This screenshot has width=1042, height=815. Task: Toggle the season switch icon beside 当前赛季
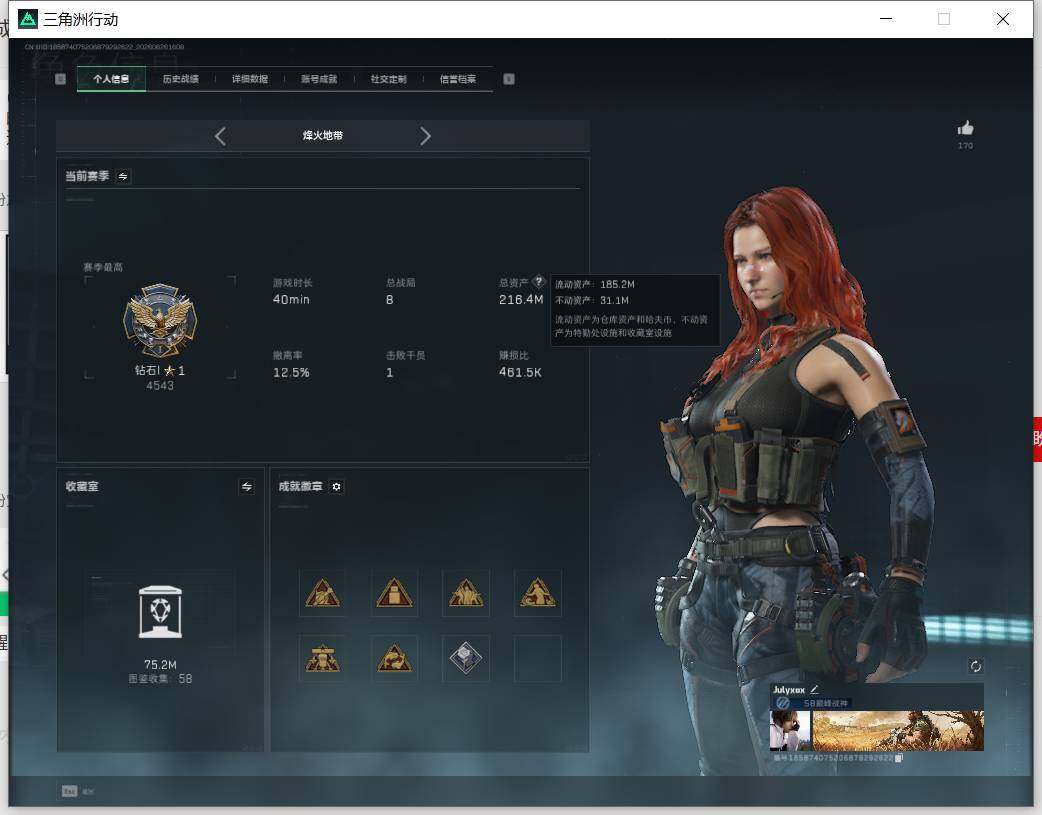pos(123,176)
